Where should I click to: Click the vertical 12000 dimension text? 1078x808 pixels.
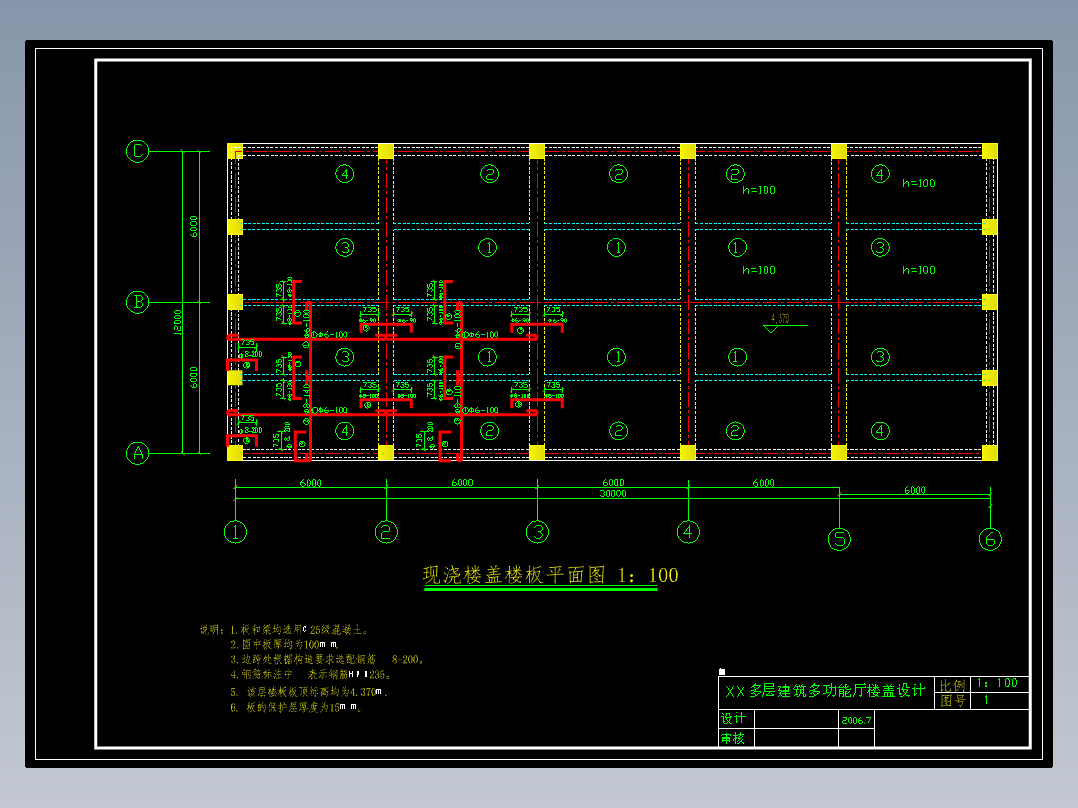click(177, 323)
